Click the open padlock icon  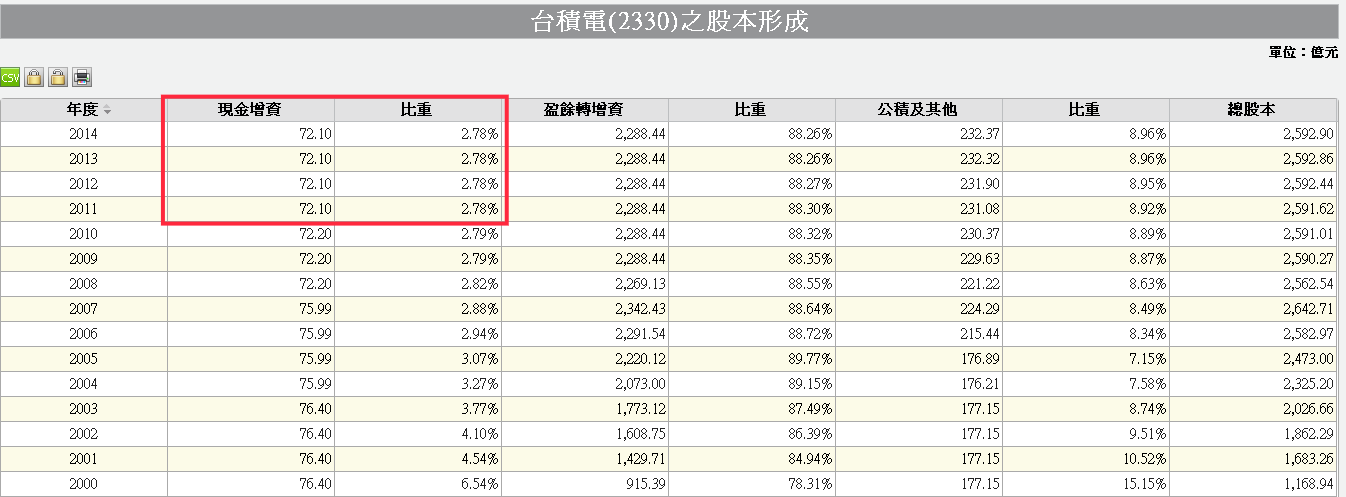pyautogui.click(x=58, y=77)
